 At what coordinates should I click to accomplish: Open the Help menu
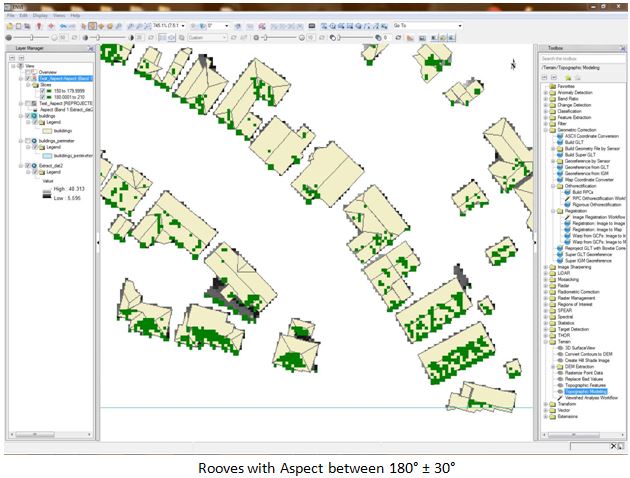tap(74, 16)
